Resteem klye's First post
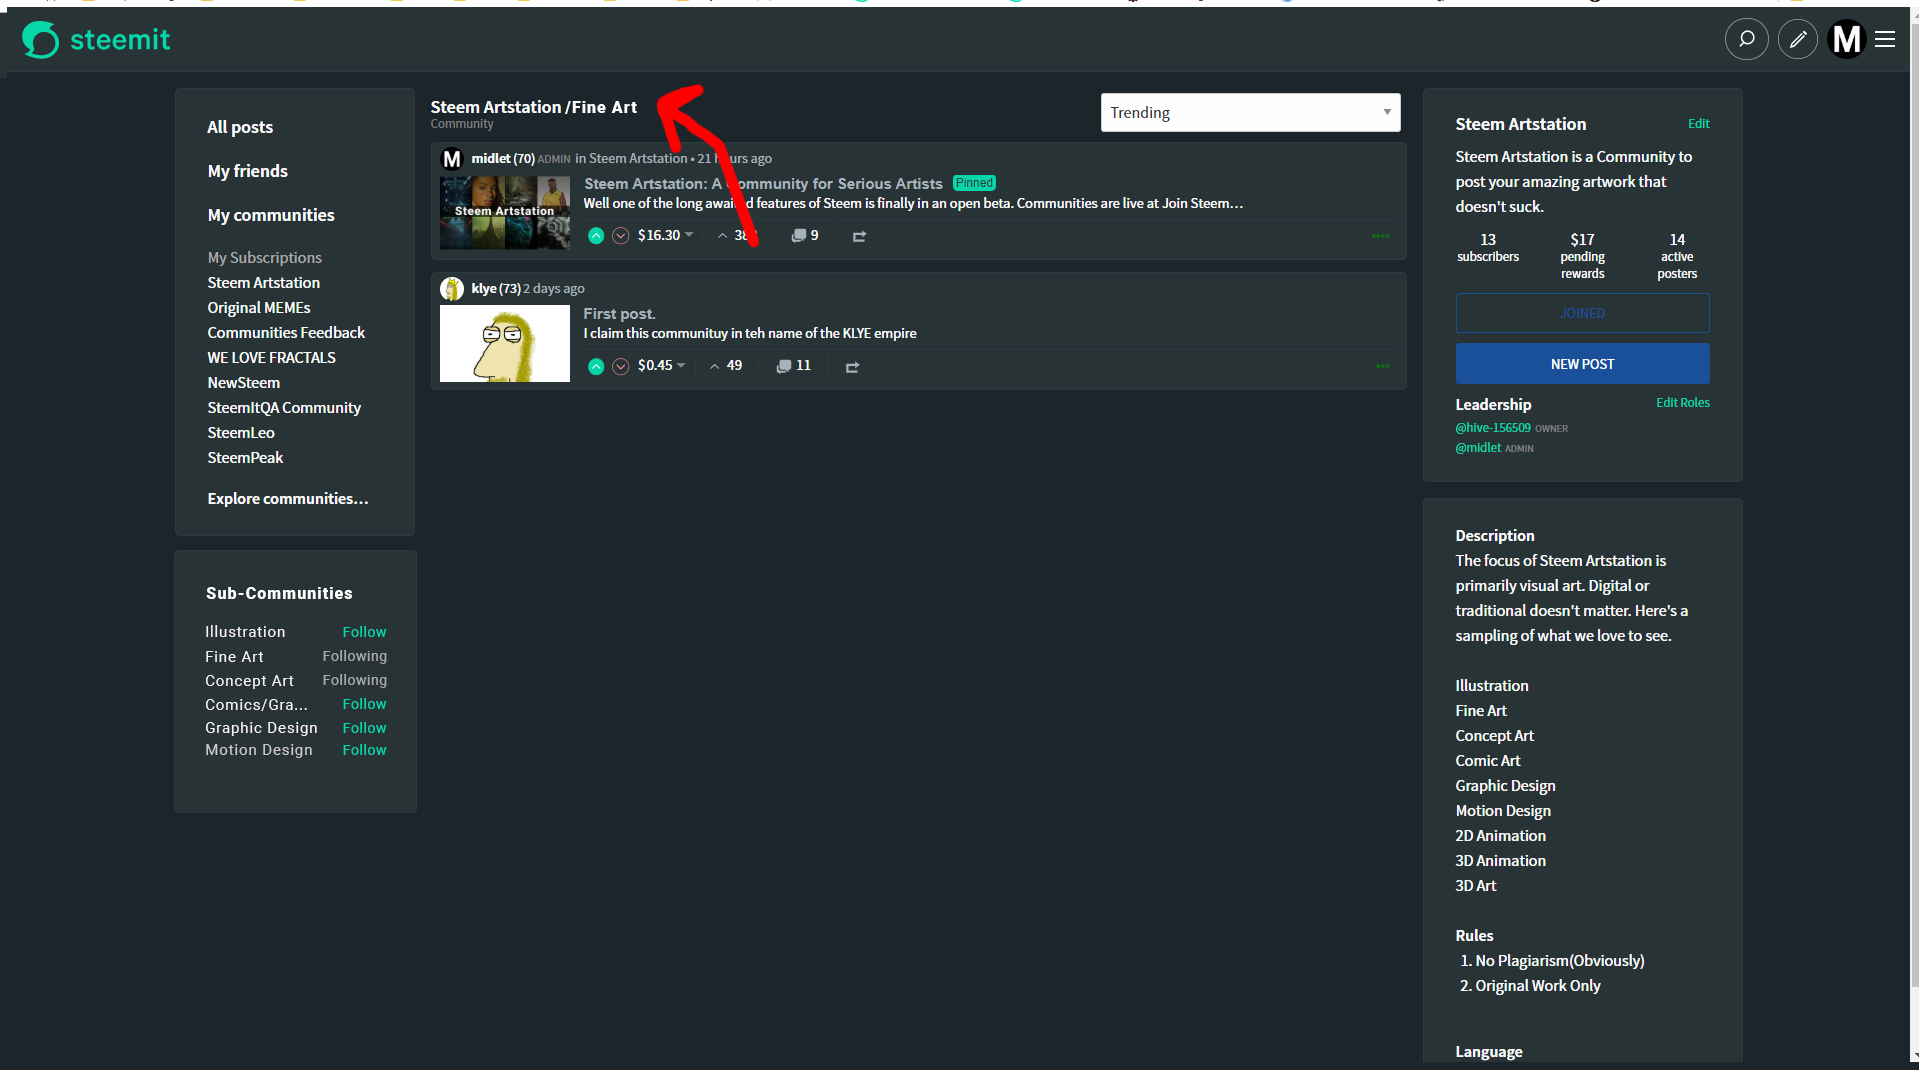This screenshot has height=1070, width=1919. [852, 367]
